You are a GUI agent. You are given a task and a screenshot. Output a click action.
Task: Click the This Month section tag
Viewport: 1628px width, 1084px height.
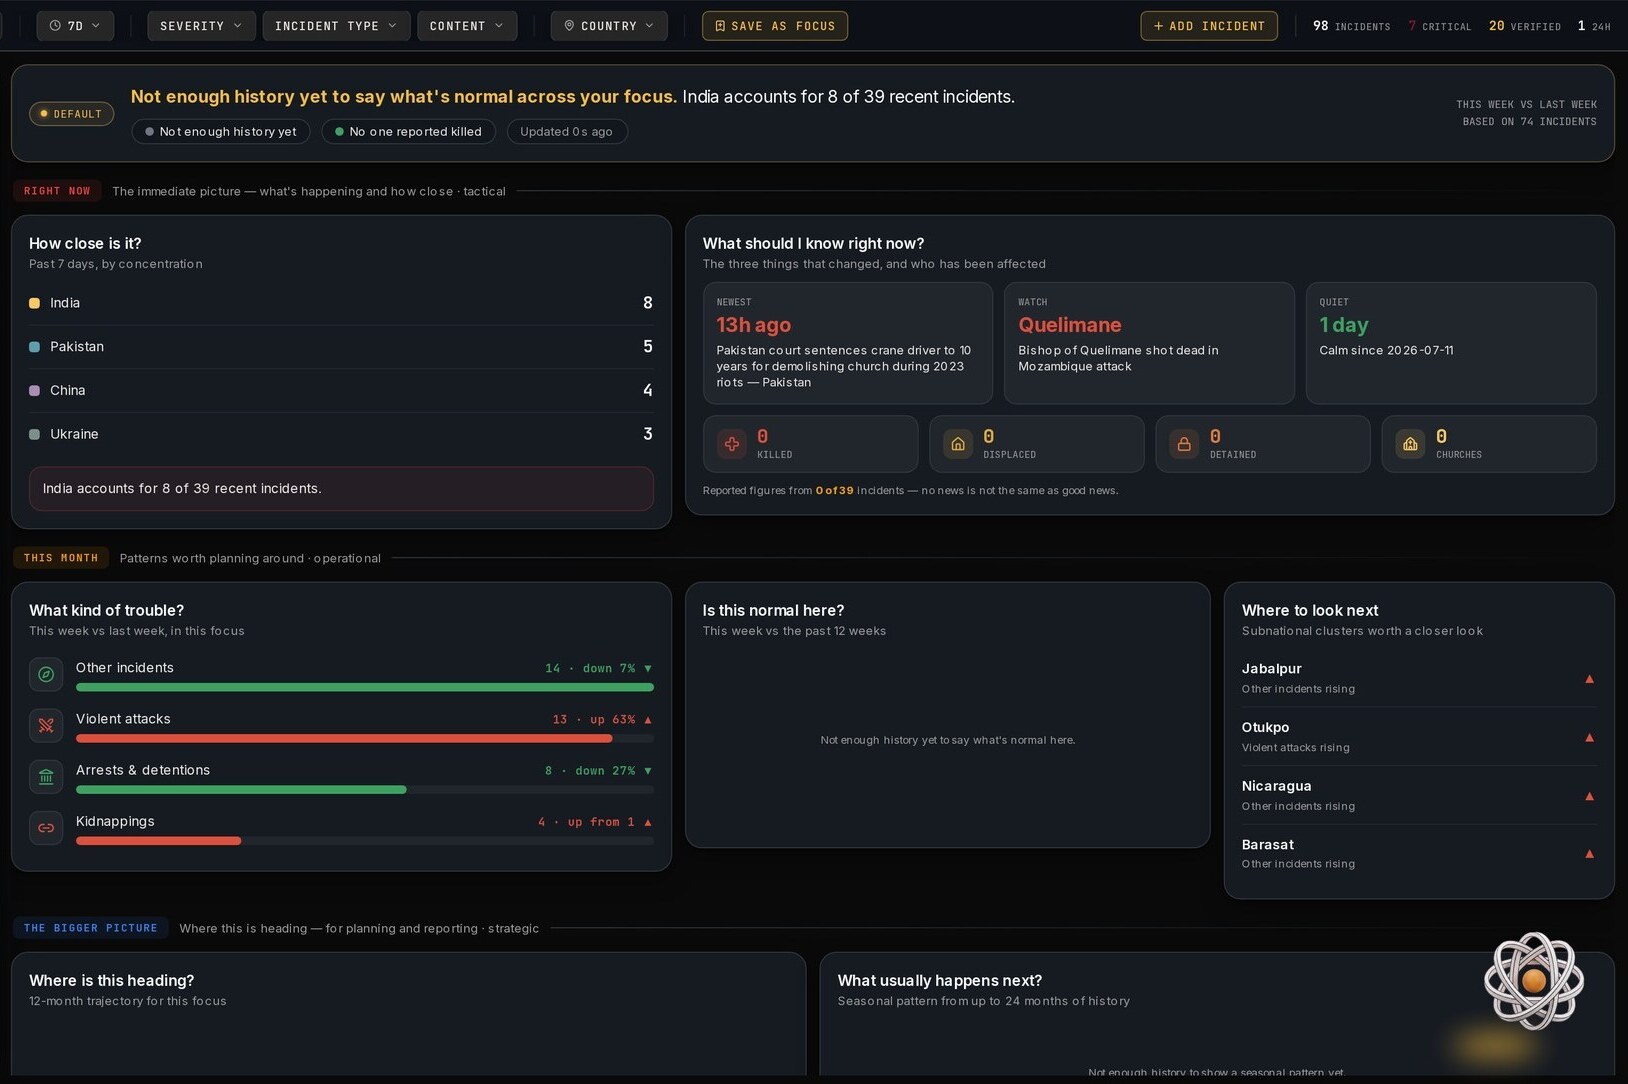pos(61,558)
